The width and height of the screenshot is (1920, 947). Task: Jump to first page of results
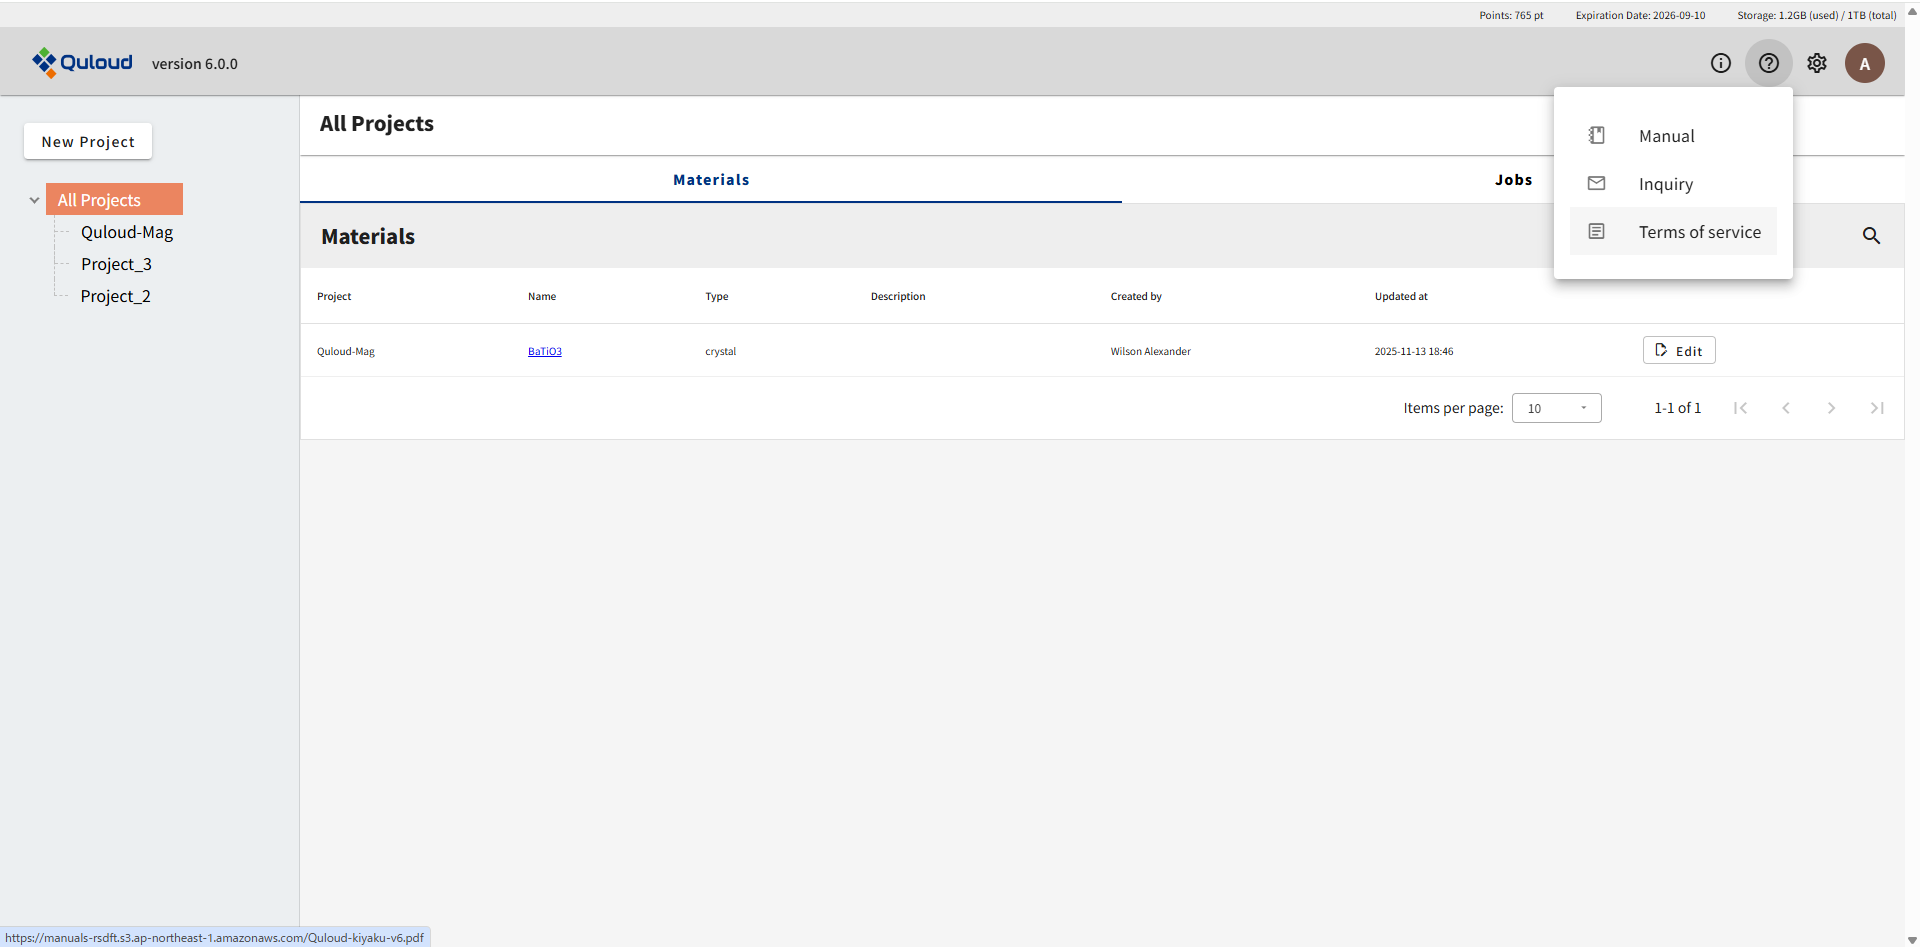[1740, 408]
